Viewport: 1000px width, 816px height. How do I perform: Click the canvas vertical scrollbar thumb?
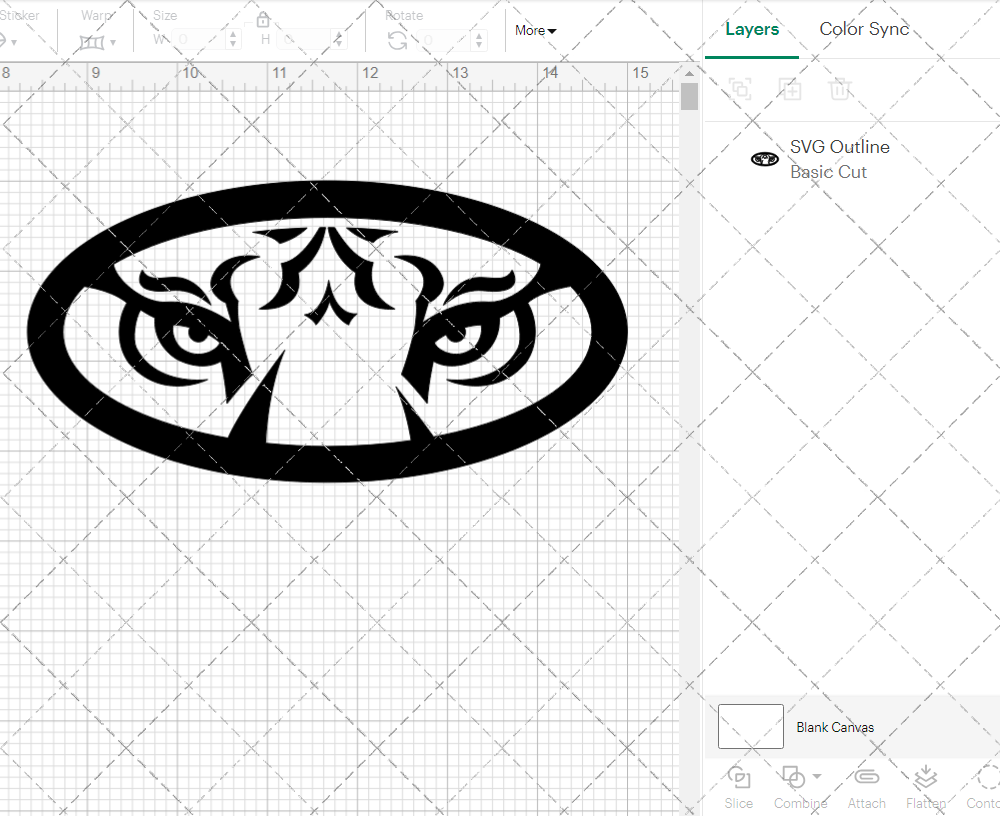(x=689, y=96)
